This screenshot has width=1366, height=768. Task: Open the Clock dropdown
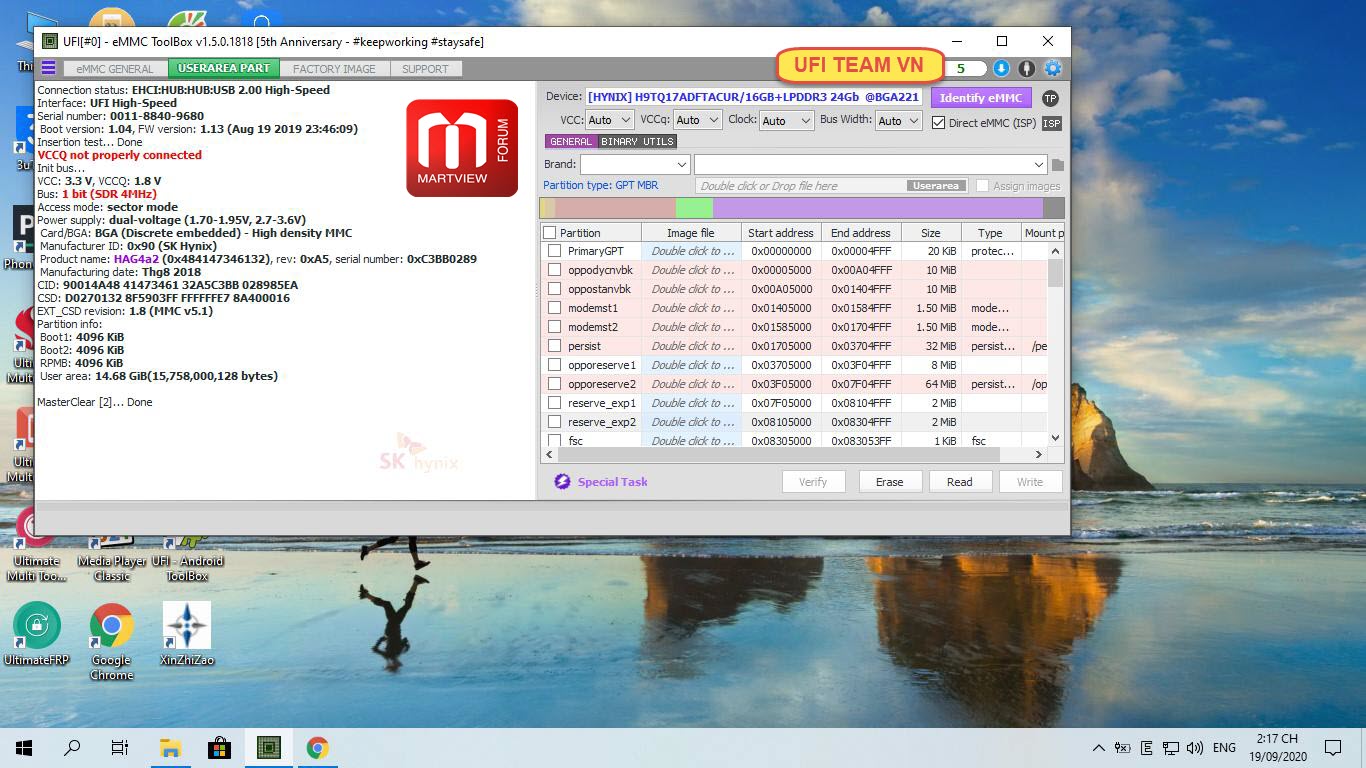[786, 120]
